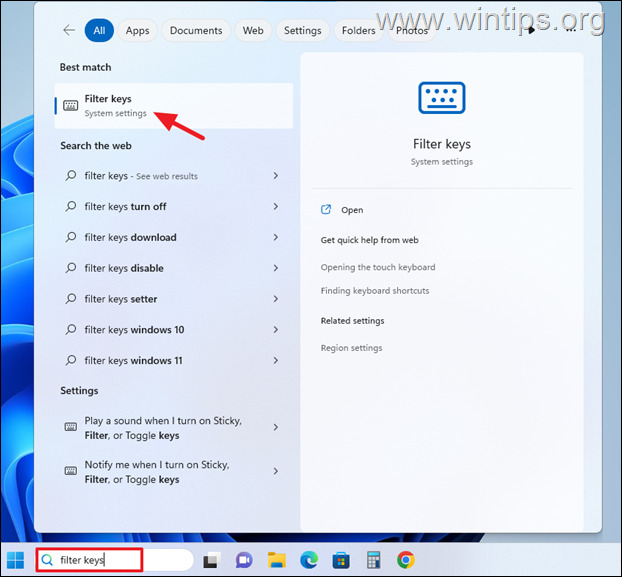Open File Explorer from the taskbar

[x=277, y=560]
